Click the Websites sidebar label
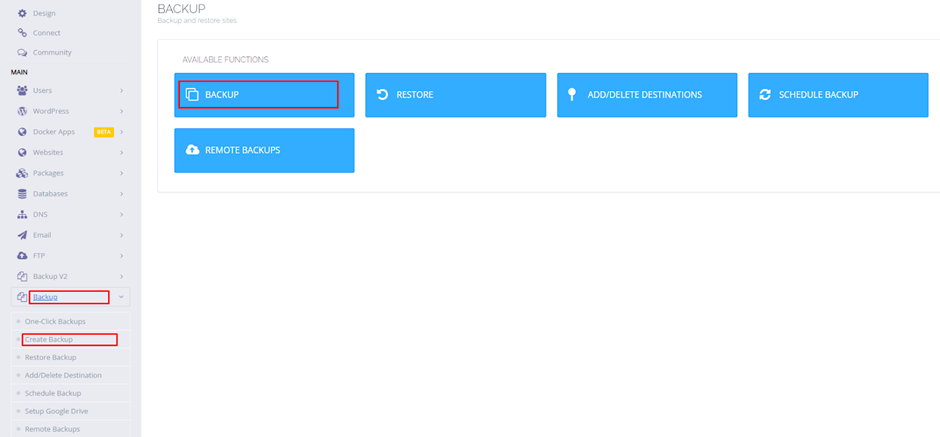 click(x=48, y=152)
